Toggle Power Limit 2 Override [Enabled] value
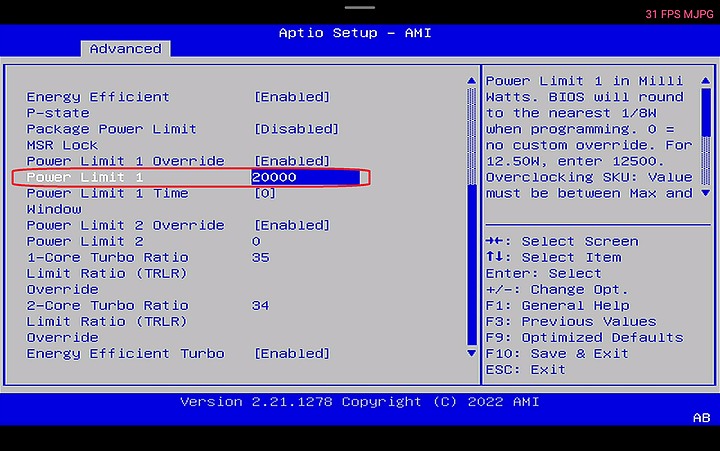Image resolution: width=720 pixels, height=451 pixels. [292, 226]
